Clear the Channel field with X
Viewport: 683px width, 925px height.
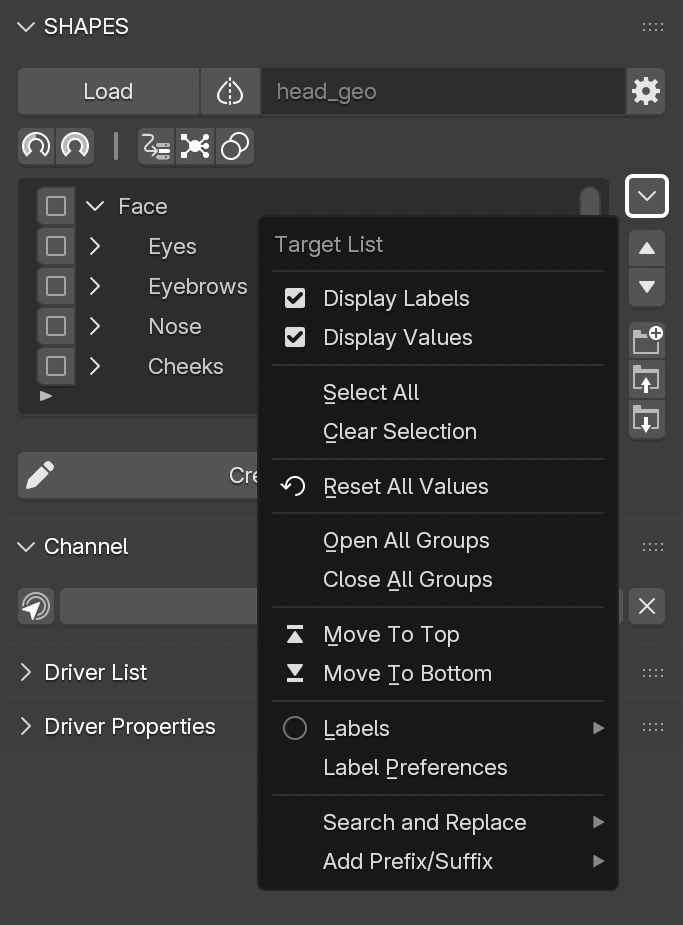coord(647,606)
